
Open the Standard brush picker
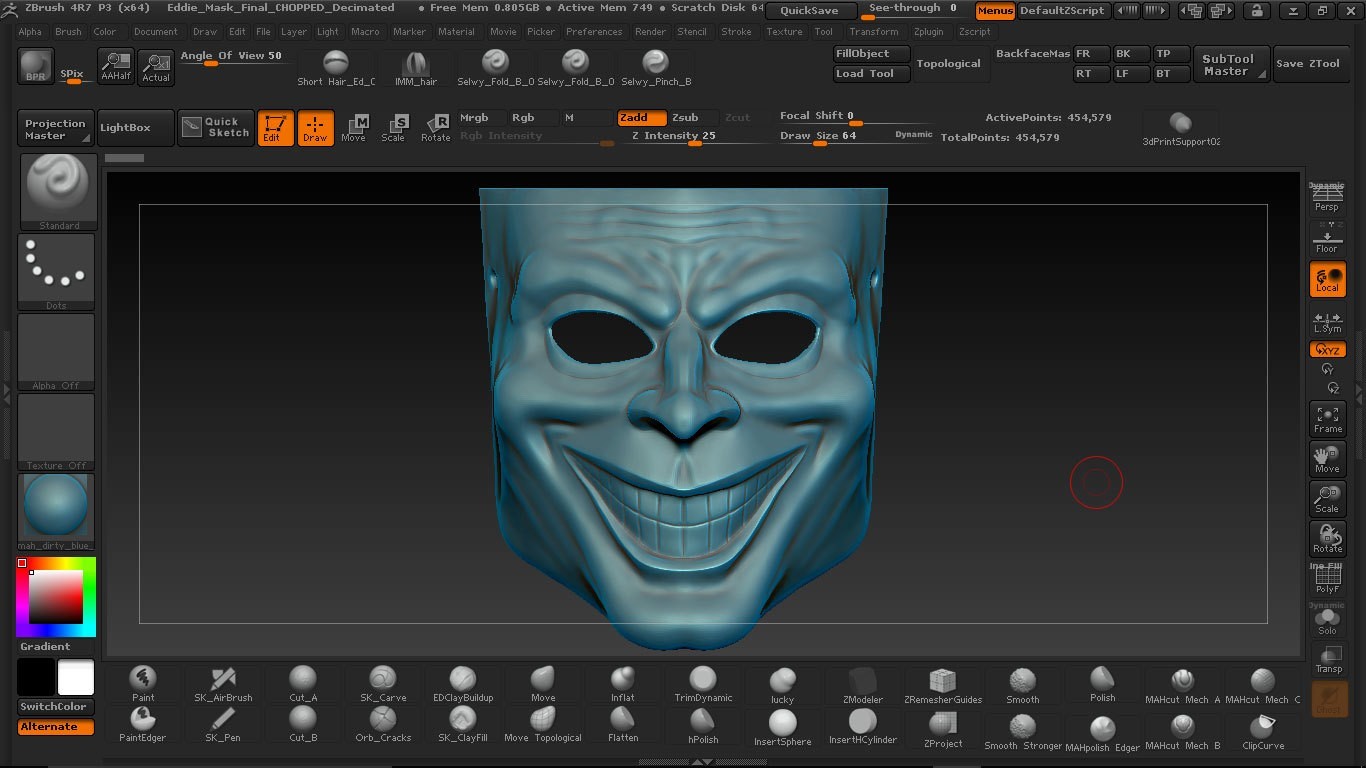pyautogui.click(x=58, y=192)
